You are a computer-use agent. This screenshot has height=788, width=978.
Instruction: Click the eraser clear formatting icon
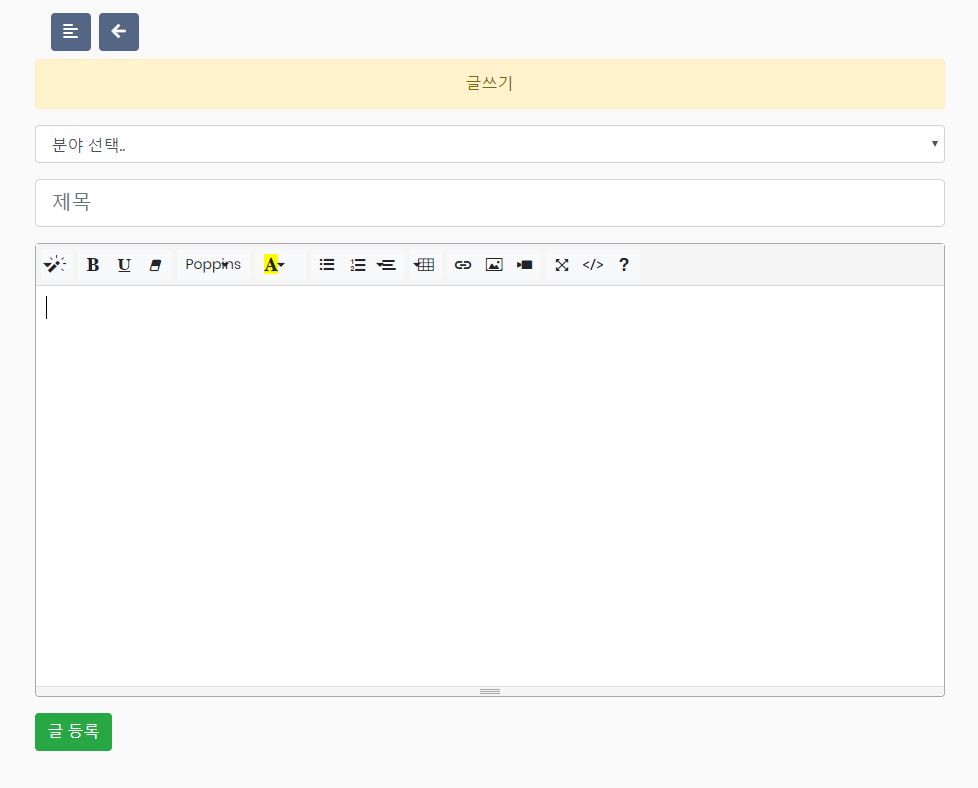(x=155, y=265)
